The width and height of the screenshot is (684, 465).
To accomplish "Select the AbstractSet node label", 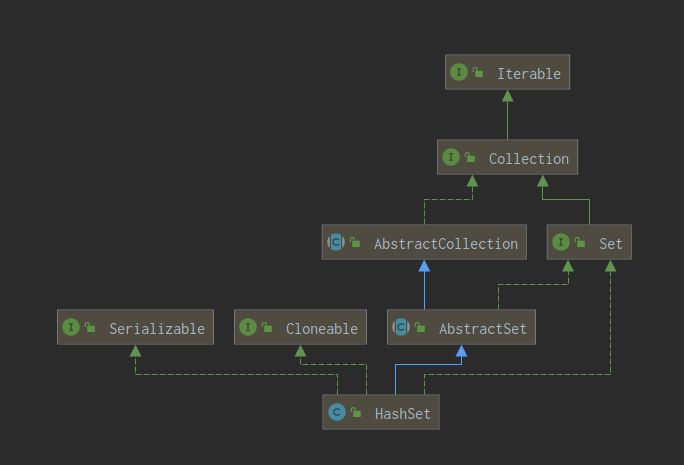I will tap(482, 328).
